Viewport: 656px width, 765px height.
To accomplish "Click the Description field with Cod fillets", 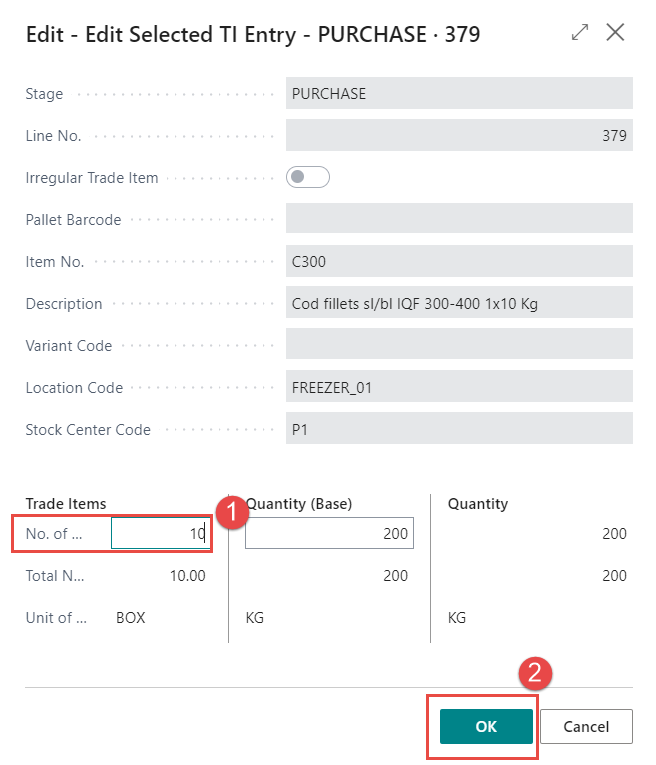I will pos(459,303).
